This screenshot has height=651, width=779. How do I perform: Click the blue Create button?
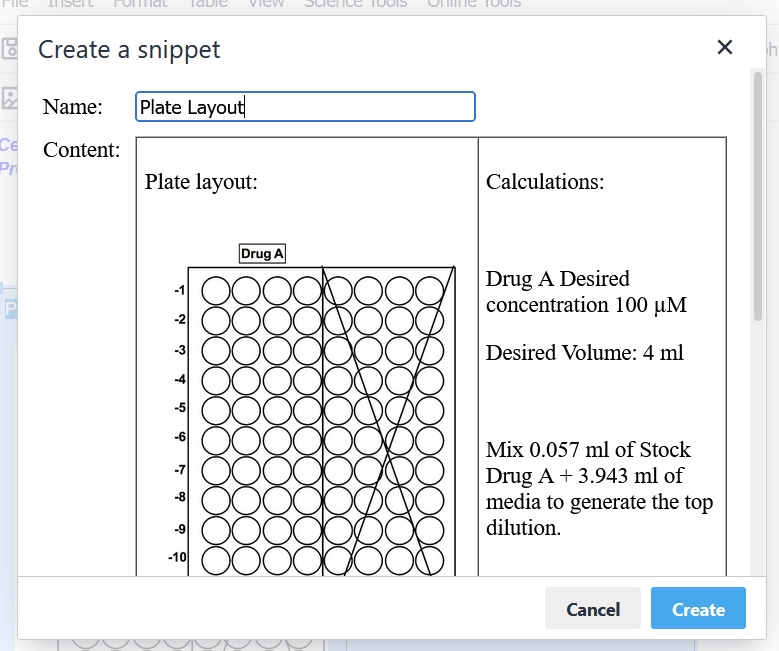698,609
